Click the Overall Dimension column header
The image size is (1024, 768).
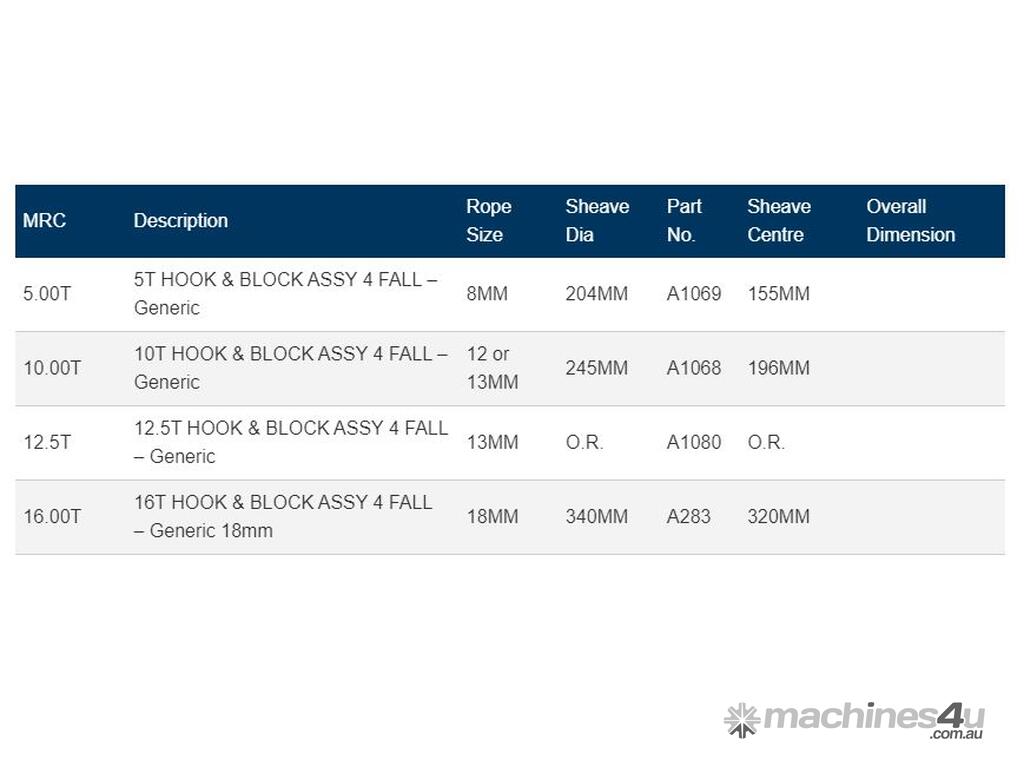tap(910, 221)
